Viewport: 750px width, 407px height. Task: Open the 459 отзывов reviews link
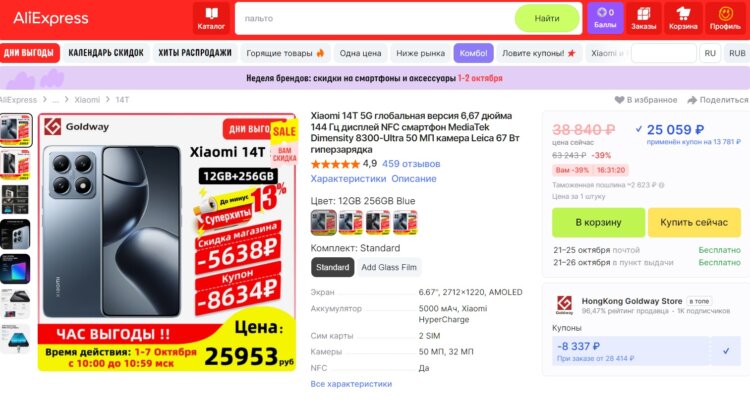pyautogui.click(x=411, y=164)
